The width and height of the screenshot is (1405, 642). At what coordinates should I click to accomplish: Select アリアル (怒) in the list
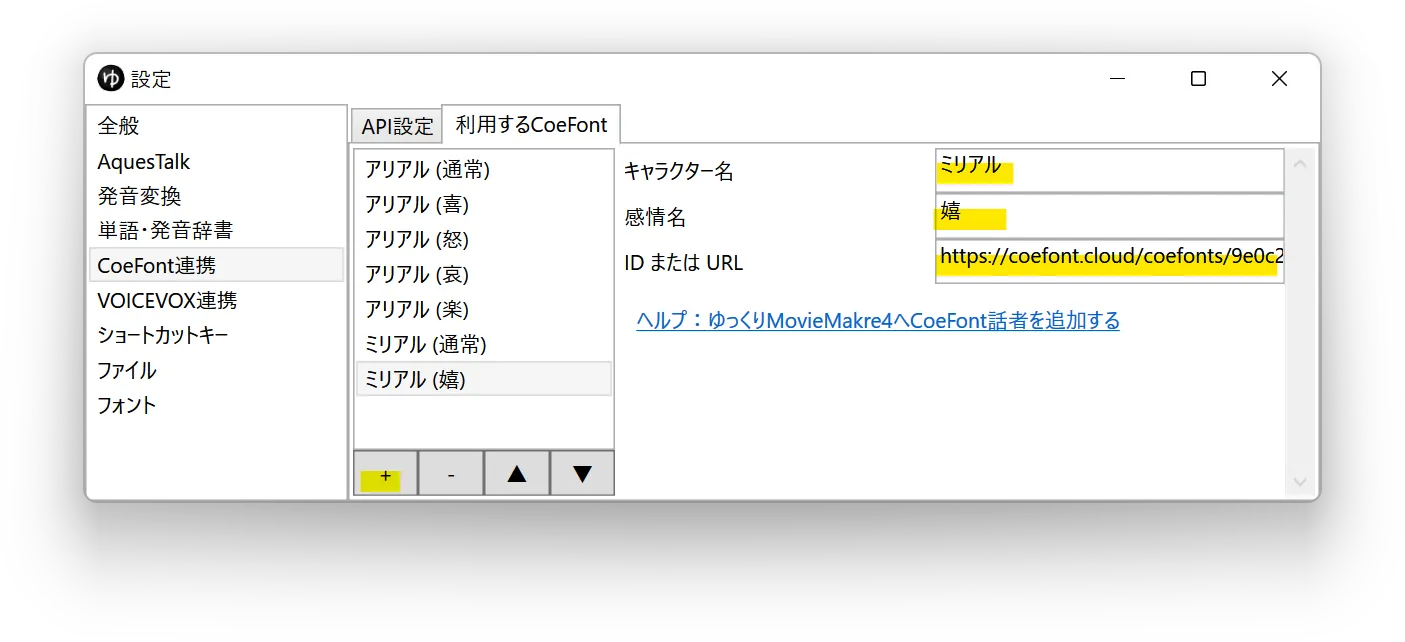click(483, 240)
